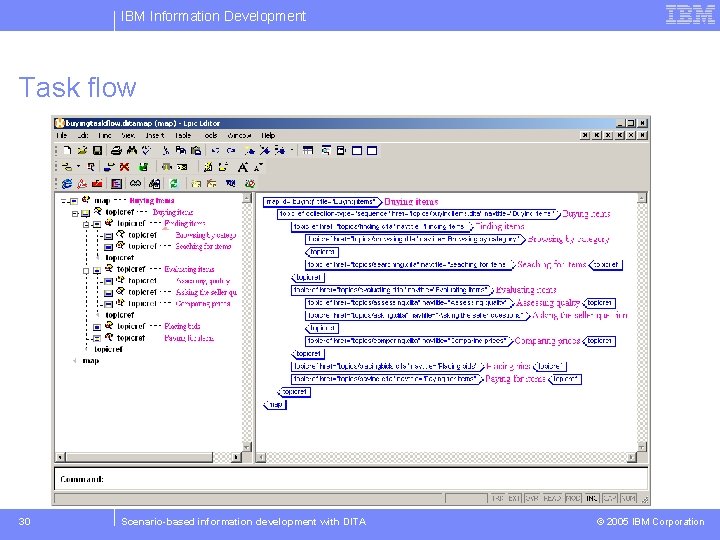Image resolution: width=720 pixels, height=540 pixels.
Task: Click editor pane vertical scrollbar down arrow
Action: 641,446
